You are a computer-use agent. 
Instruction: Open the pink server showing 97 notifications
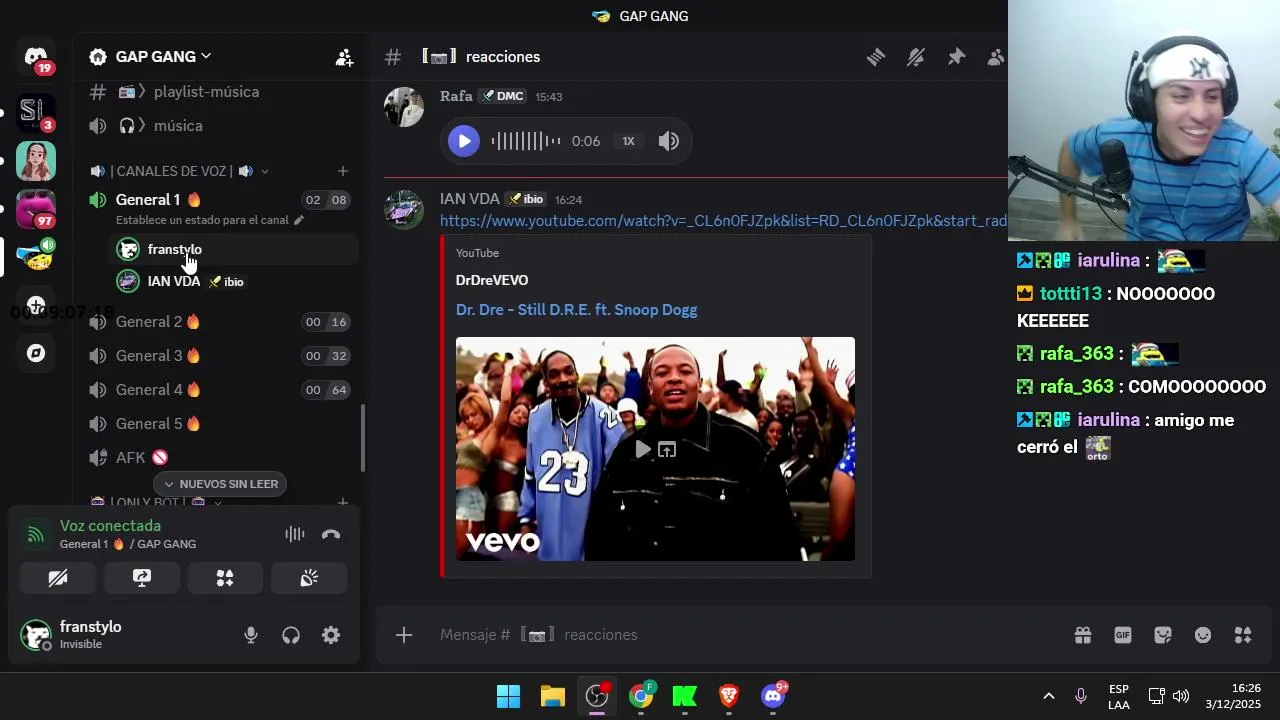(x=36, y=209)
